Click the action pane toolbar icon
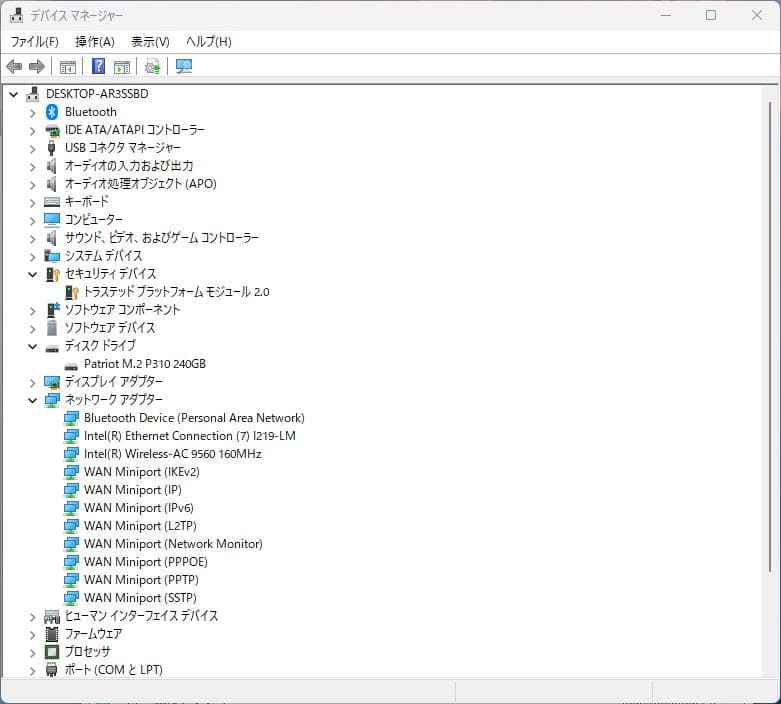Image resolution: width=781 pixels, height=704 pixels. [122, 66]
